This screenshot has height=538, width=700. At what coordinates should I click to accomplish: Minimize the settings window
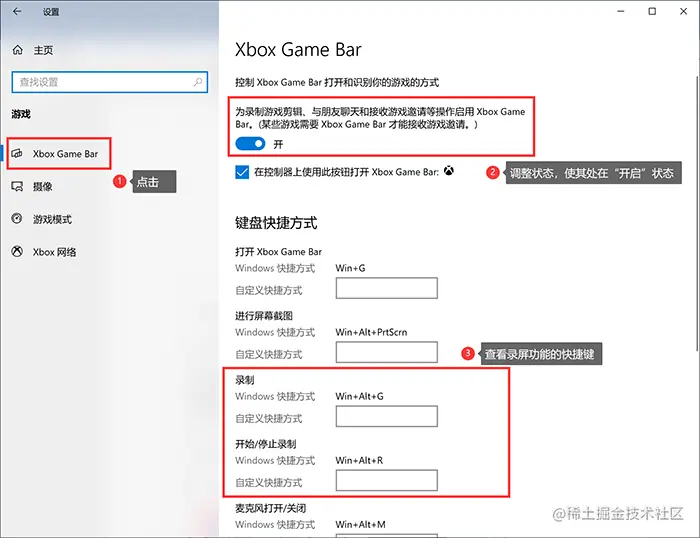[x=621, y=11]
